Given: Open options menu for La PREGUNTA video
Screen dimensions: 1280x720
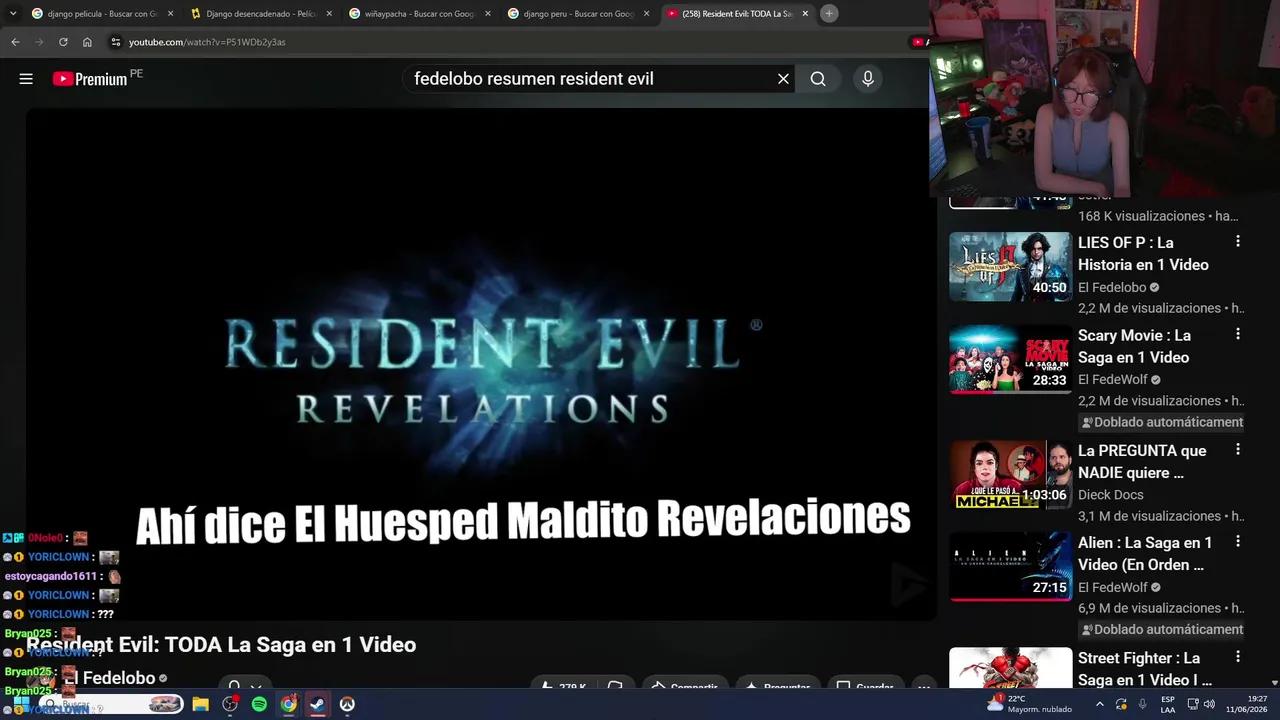Looking at the screenshot, I should click(x=1238, y=450).
